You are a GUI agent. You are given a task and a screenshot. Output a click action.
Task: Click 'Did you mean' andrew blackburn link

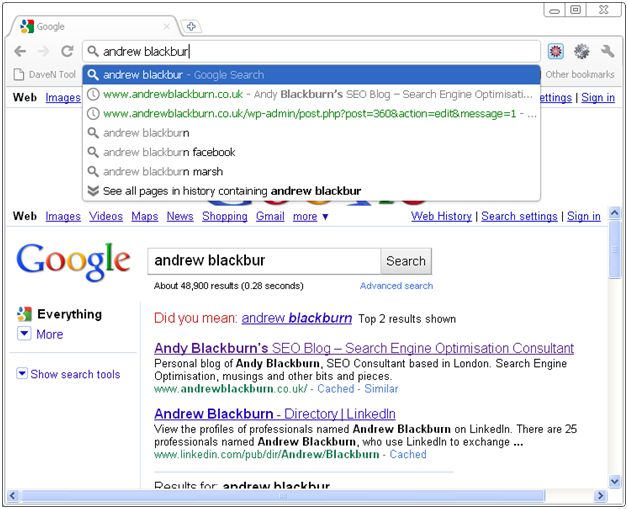click(x=296, y=318)
